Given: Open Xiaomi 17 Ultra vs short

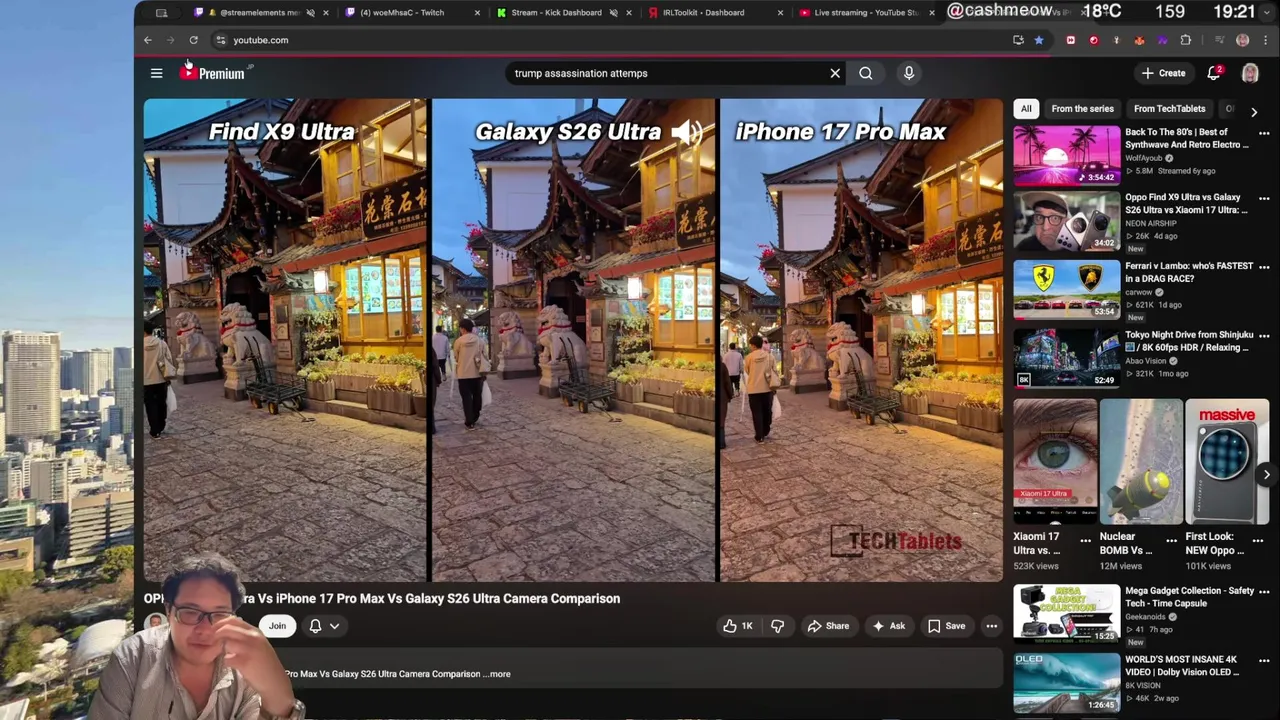Looking at the screenshot, I should [x=1055, y=461].
